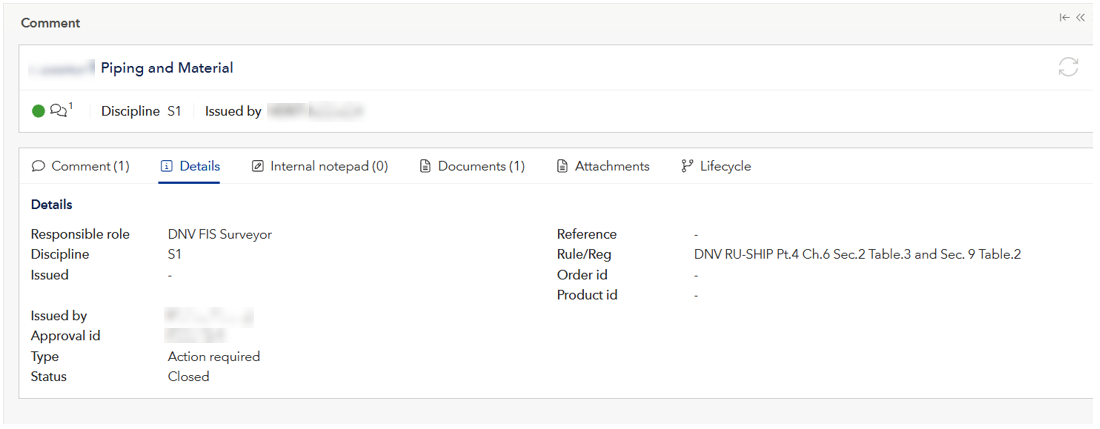This screenshot has height=429, width=1100.
Task: Click the refresh icon for the comment
Action: coord(1068,67)
